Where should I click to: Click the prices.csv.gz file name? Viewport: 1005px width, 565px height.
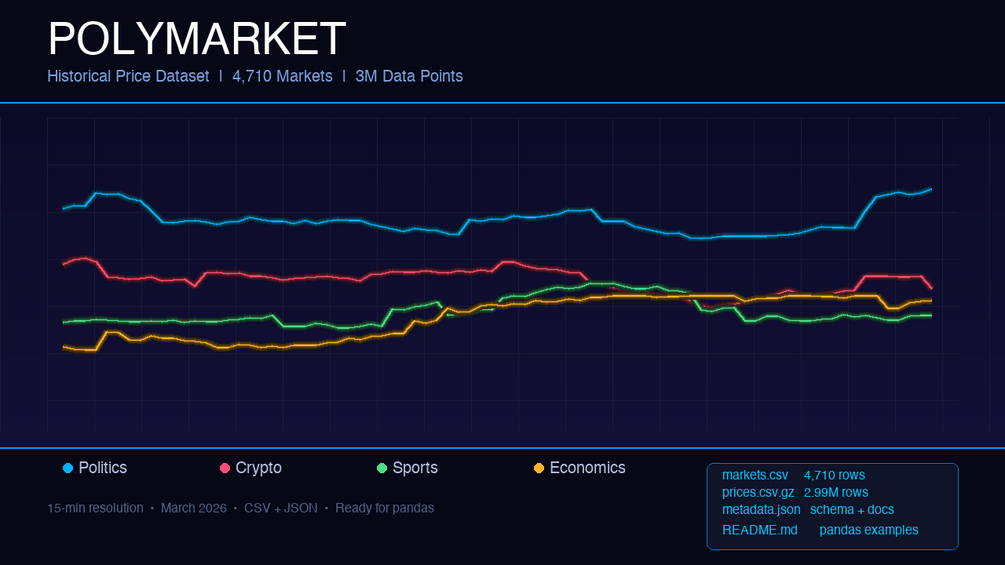pyautogui.click(x=758, y=493)
